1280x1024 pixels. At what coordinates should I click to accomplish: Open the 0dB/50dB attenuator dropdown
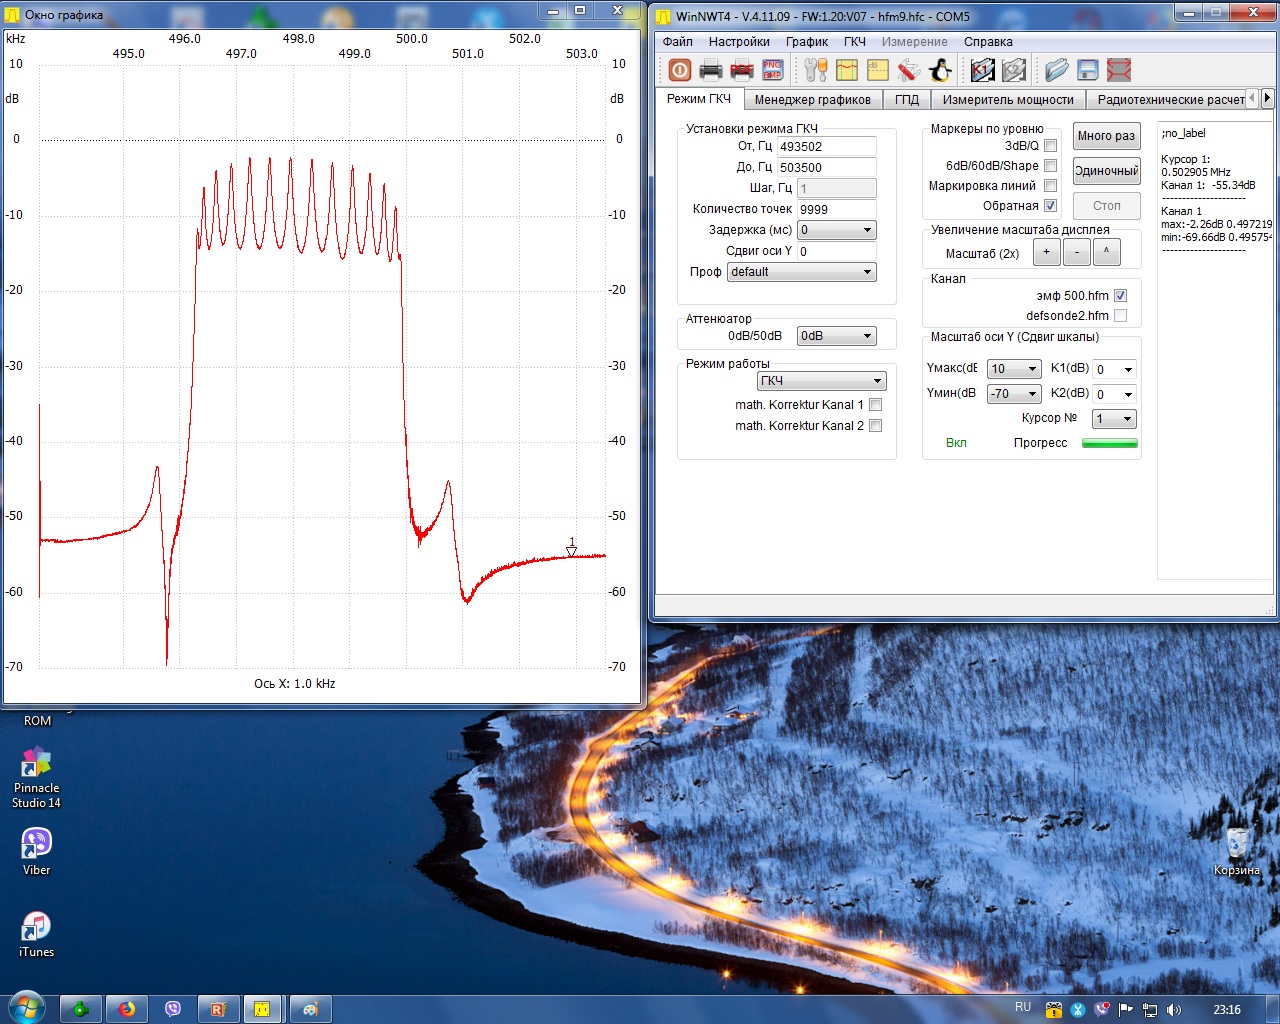coord(837,336)
